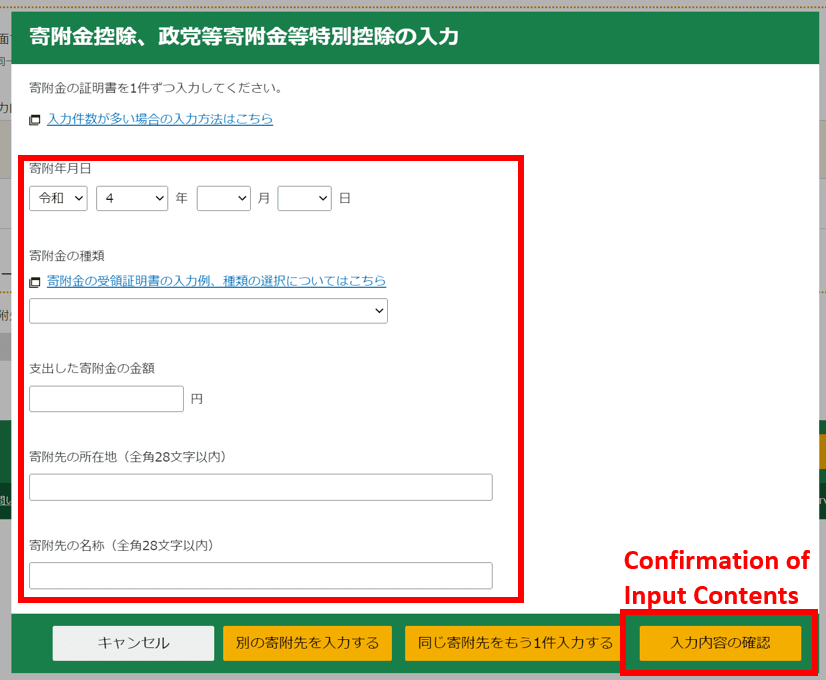The image size is (826, 680).
Task: Click 別の寄附先を入力する button
Action: click(x=307, y=643)
